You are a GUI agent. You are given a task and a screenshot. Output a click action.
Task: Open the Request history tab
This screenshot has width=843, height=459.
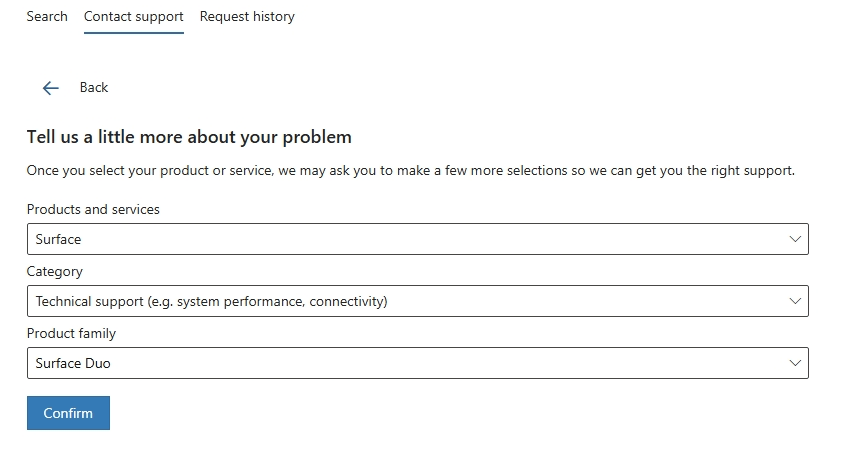[247, 16]
